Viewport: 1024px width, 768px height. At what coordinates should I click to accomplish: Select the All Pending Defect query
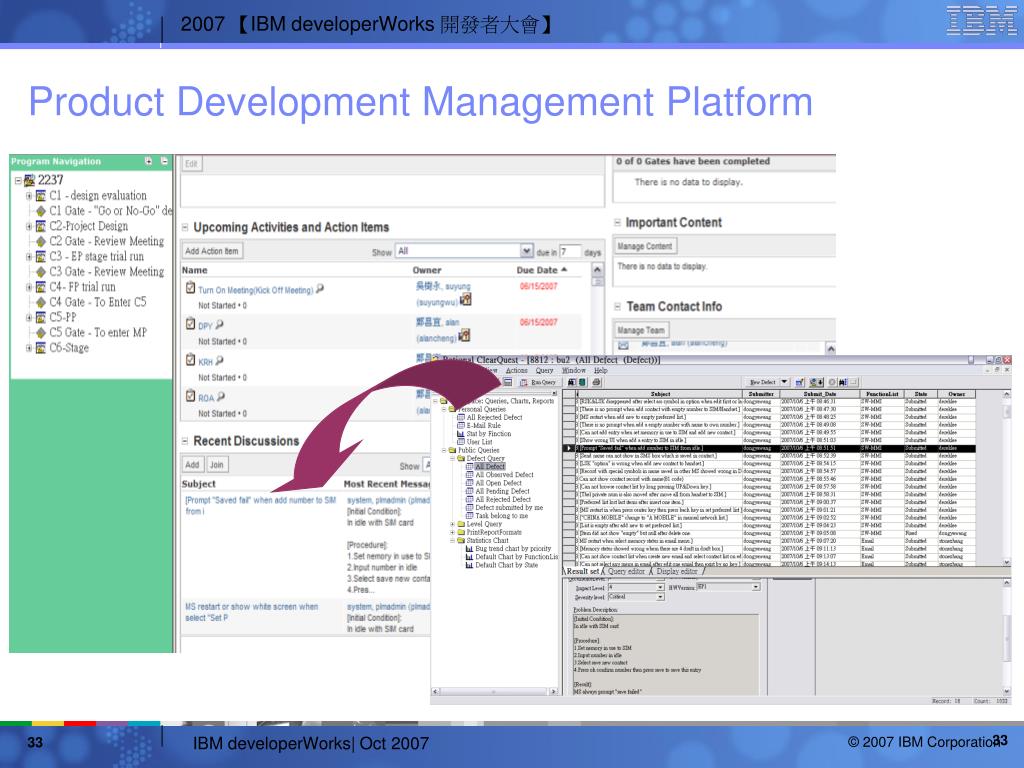(502, 491)
